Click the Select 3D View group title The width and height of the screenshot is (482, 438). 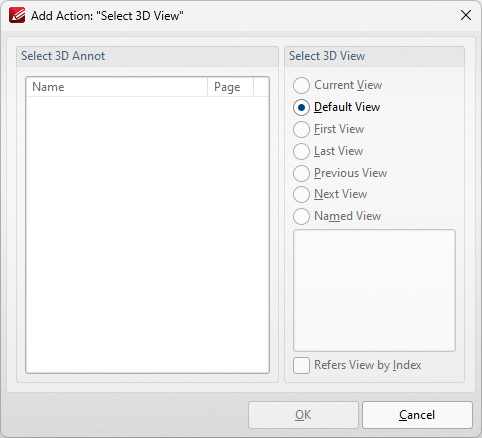[x=327, y=56]
